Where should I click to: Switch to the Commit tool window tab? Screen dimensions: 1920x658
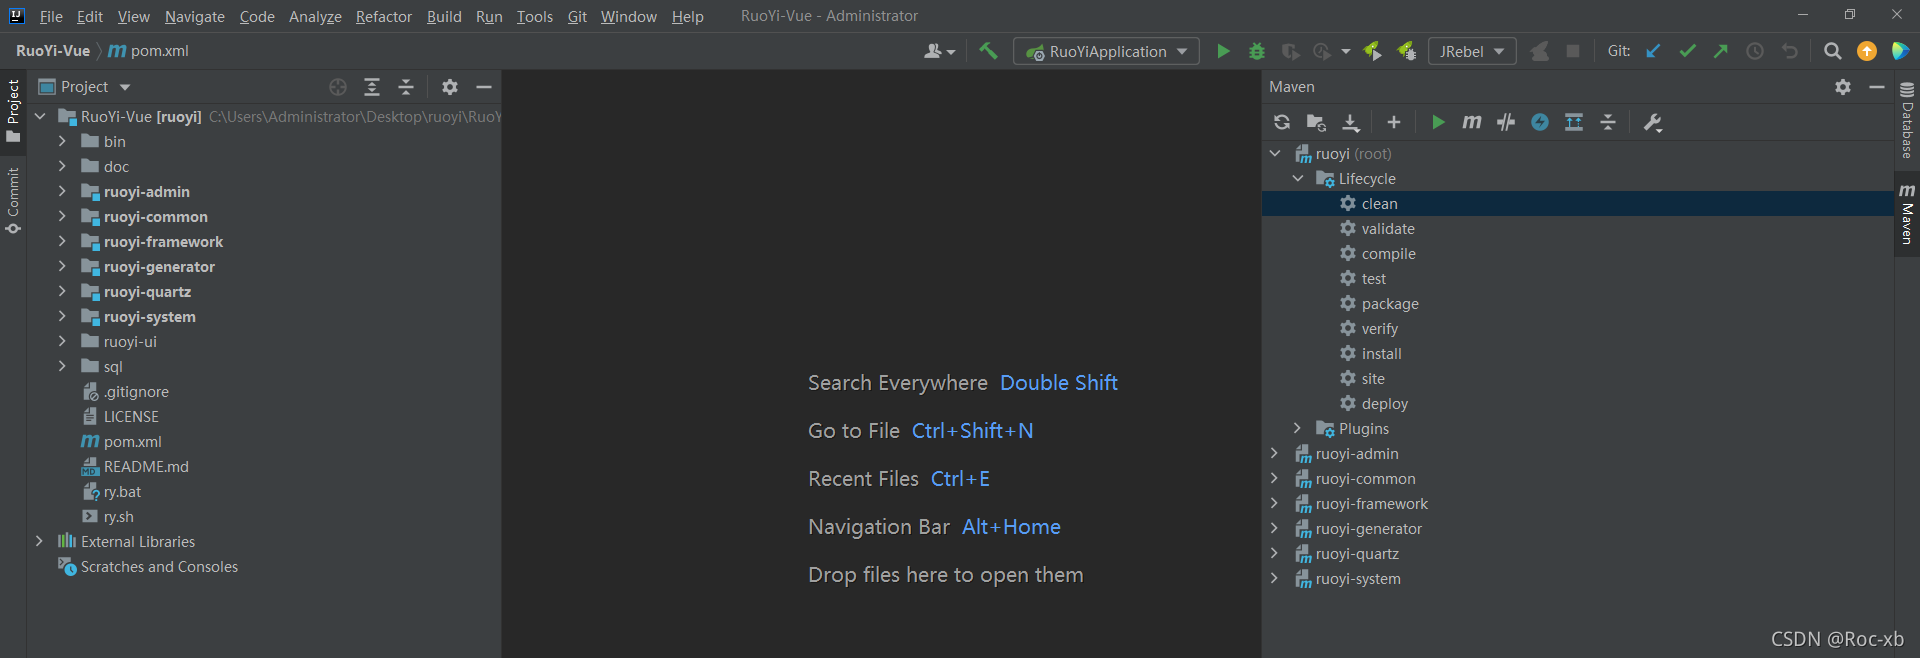13,200
